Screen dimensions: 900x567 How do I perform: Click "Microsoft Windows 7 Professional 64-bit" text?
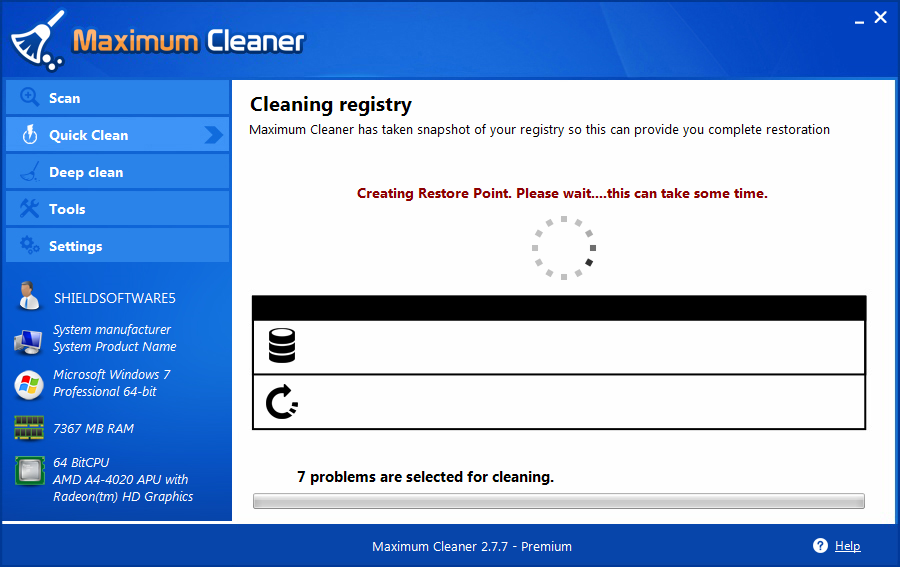(x=112, y=383)
